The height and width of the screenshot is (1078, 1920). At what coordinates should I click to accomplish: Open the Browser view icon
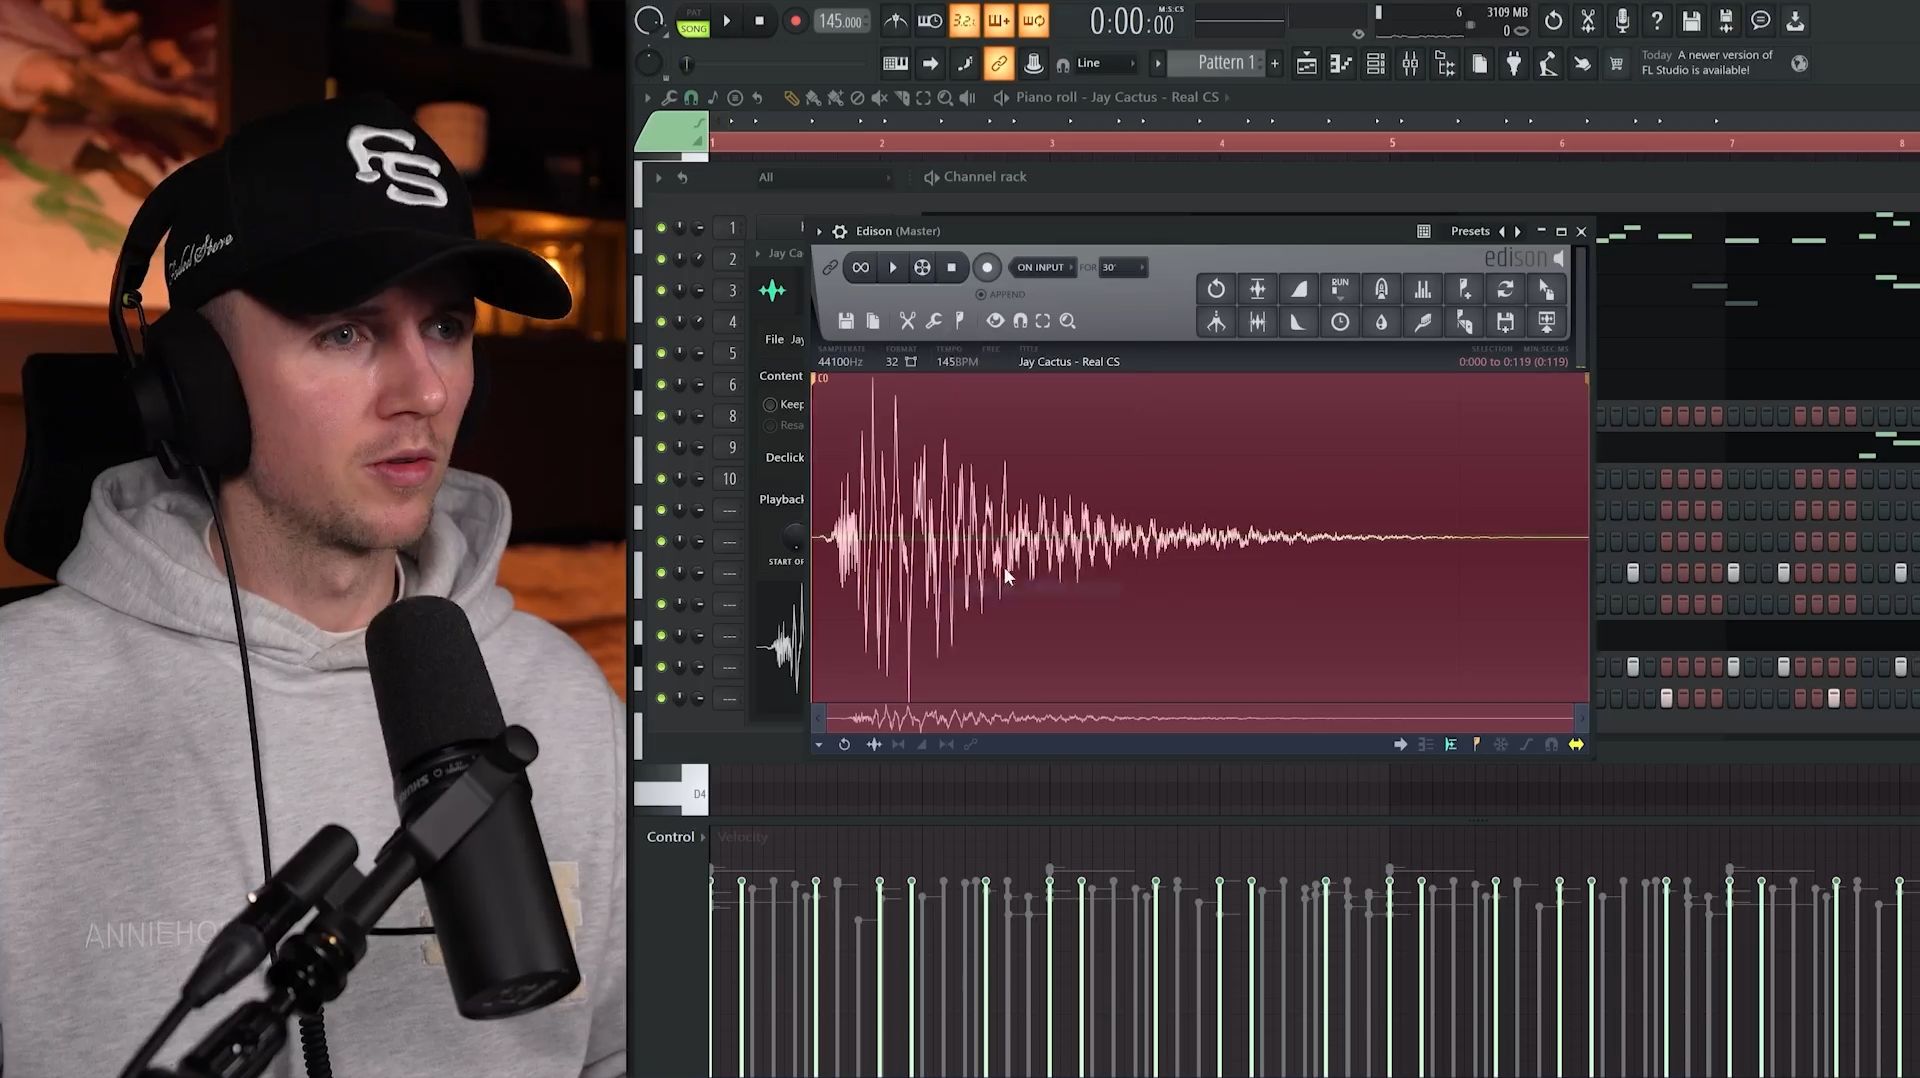tap(1445, 64)
